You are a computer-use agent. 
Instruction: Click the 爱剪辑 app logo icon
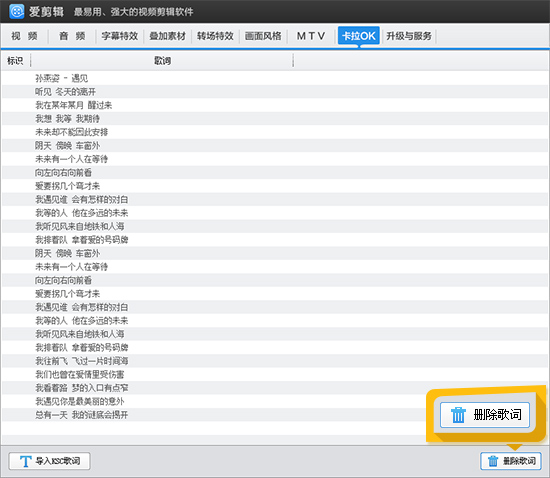pyautogui.click(x=16, y=11)
